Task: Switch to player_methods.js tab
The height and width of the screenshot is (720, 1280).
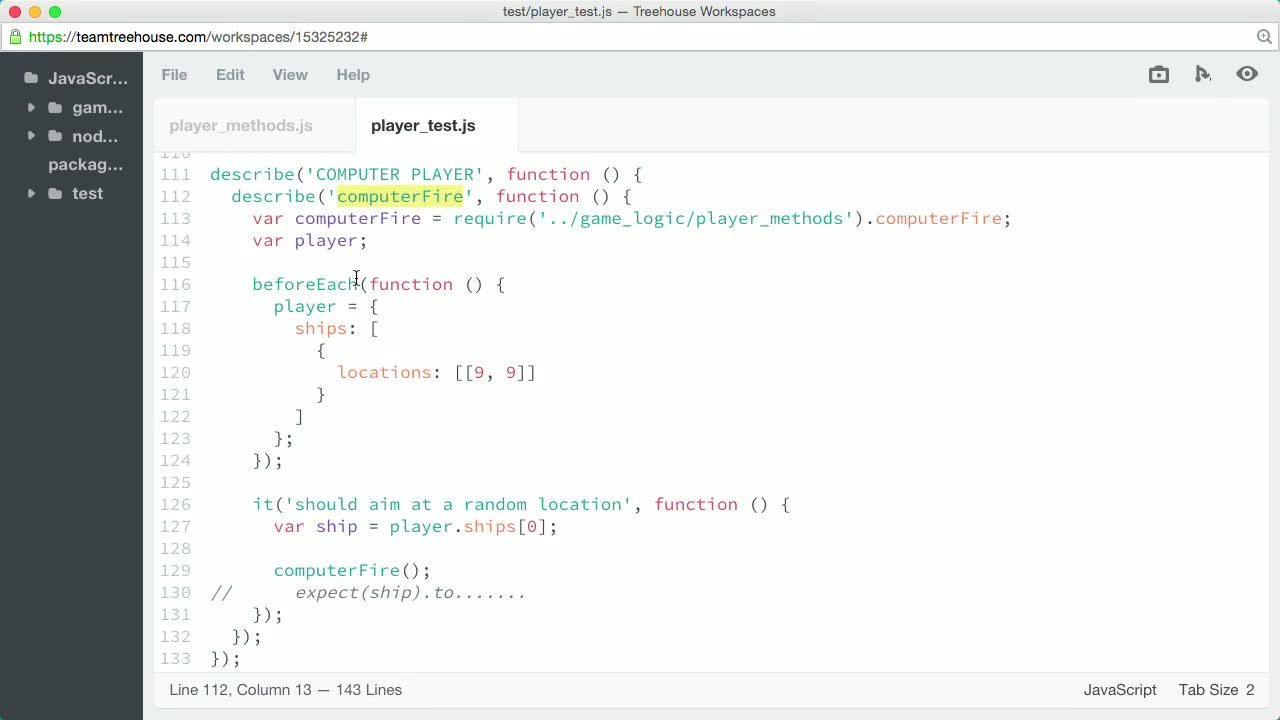Action: 241,126
